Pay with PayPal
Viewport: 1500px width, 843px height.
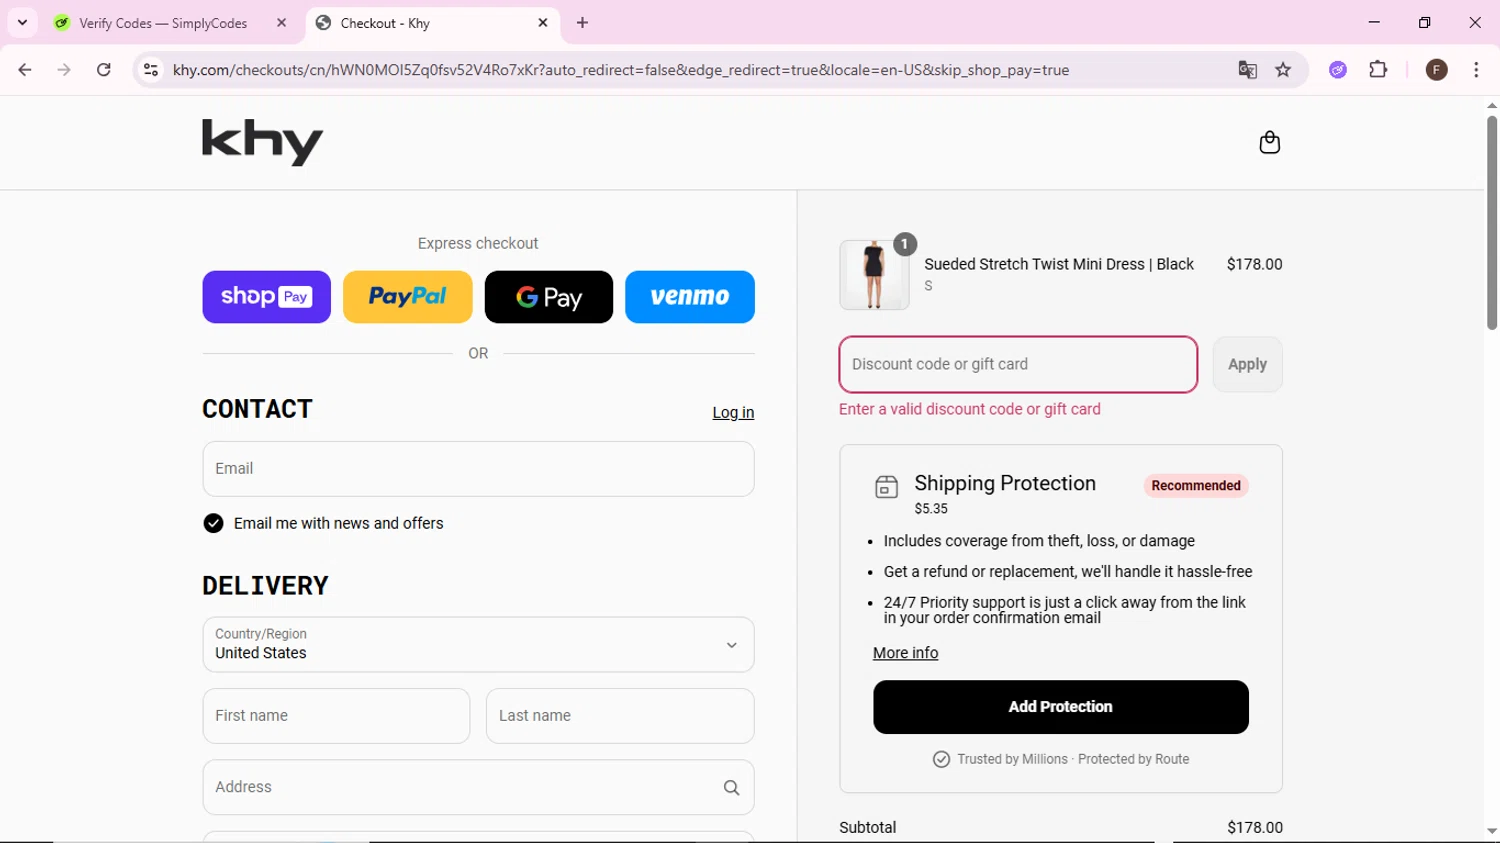(407, 297)
